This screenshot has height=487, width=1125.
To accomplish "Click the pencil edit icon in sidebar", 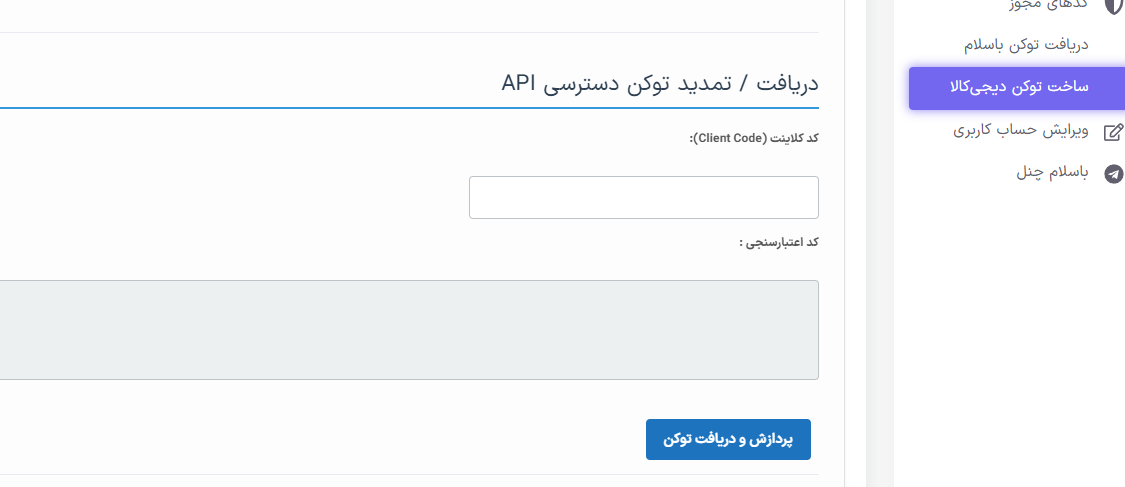I will (1113, 131).
